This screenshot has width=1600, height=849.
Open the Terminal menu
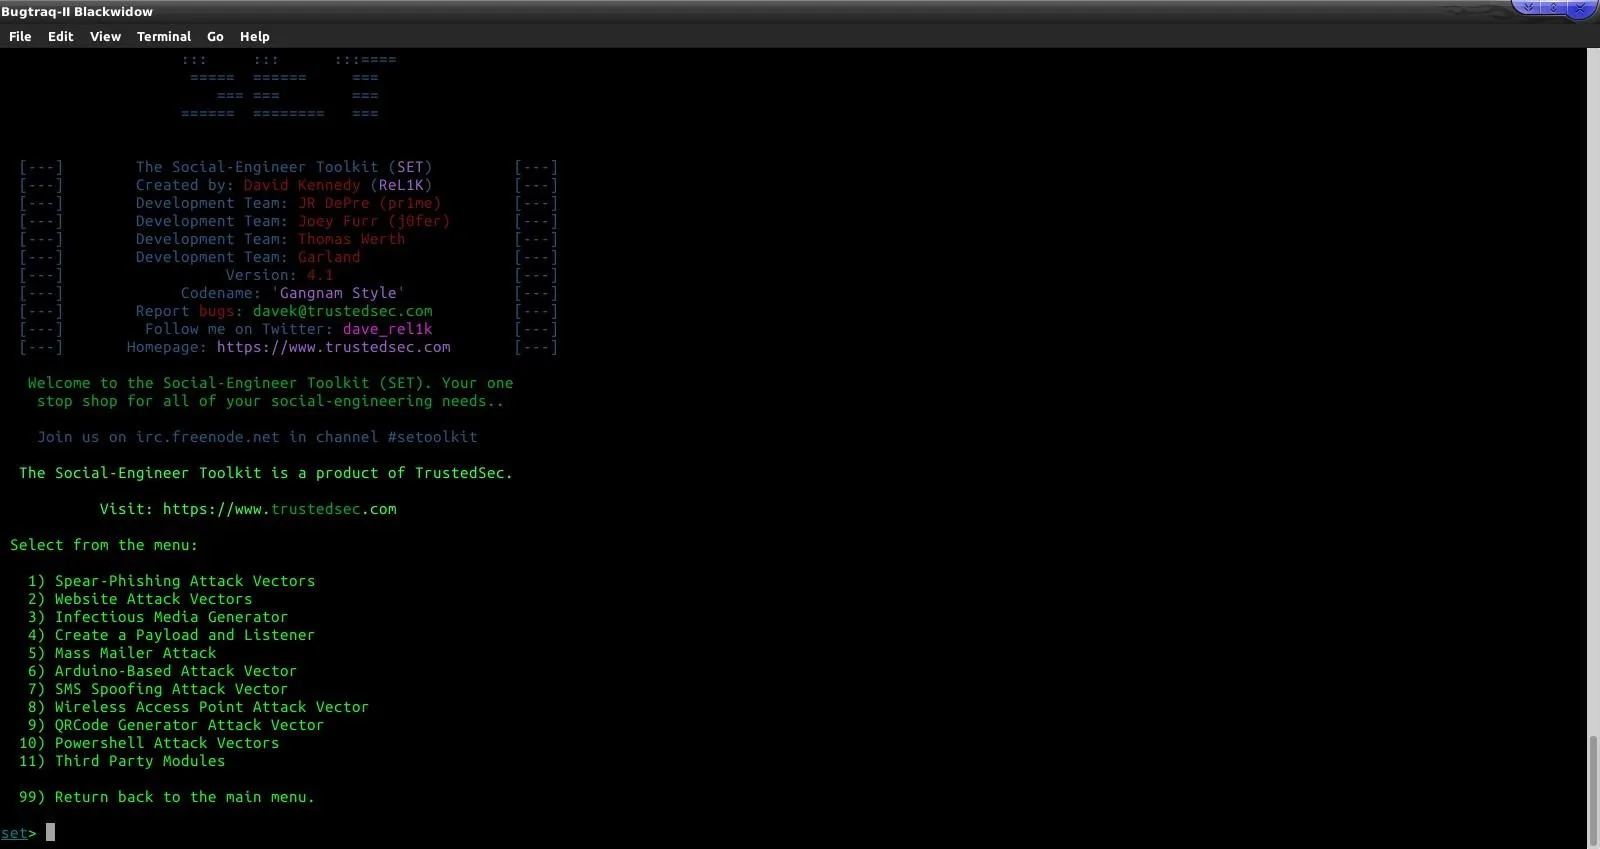tap(163, 36)
